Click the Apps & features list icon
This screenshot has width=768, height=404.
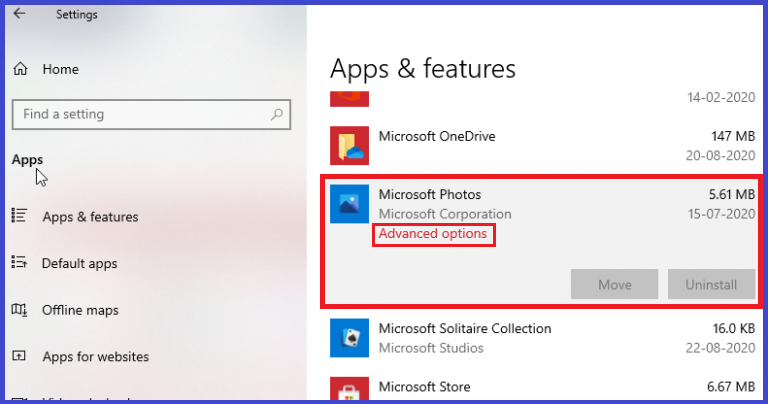pos(19,215)
